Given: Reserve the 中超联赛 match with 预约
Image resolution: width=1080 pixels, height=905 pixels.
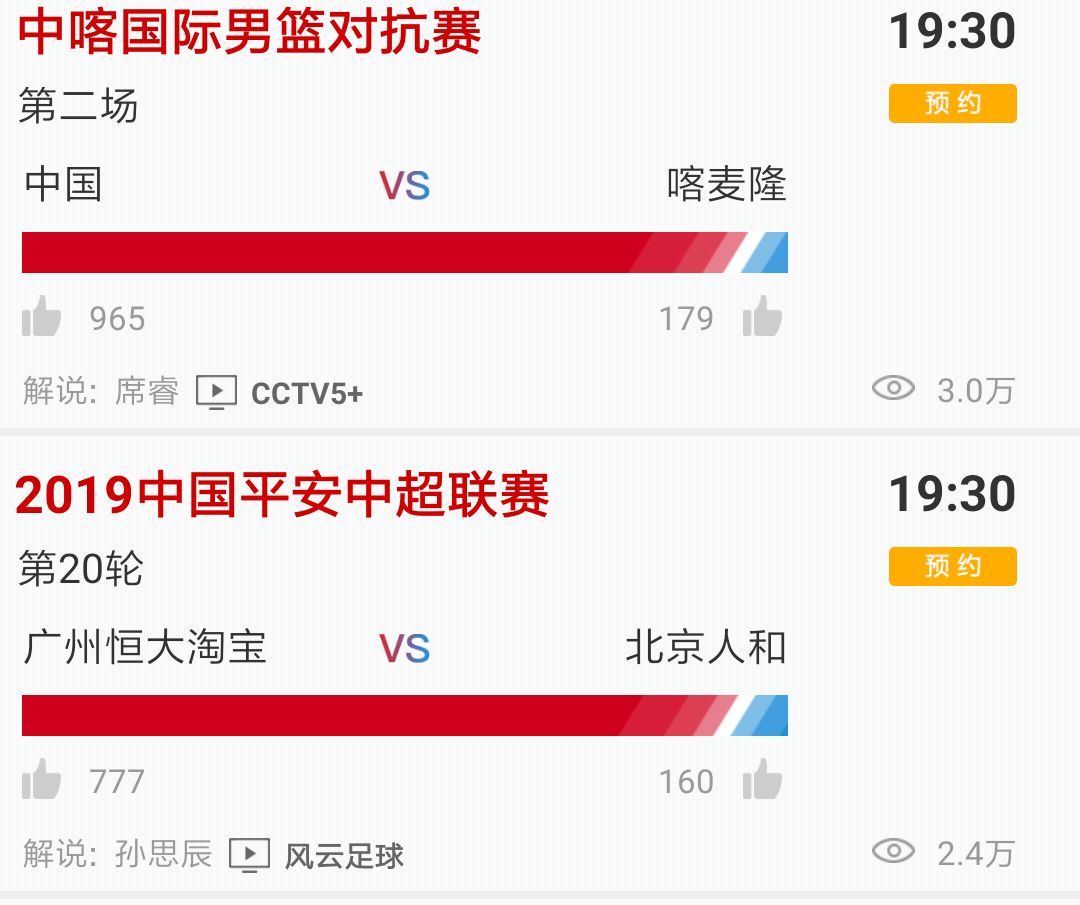Looking at the screenshot, I should (952, 567).
